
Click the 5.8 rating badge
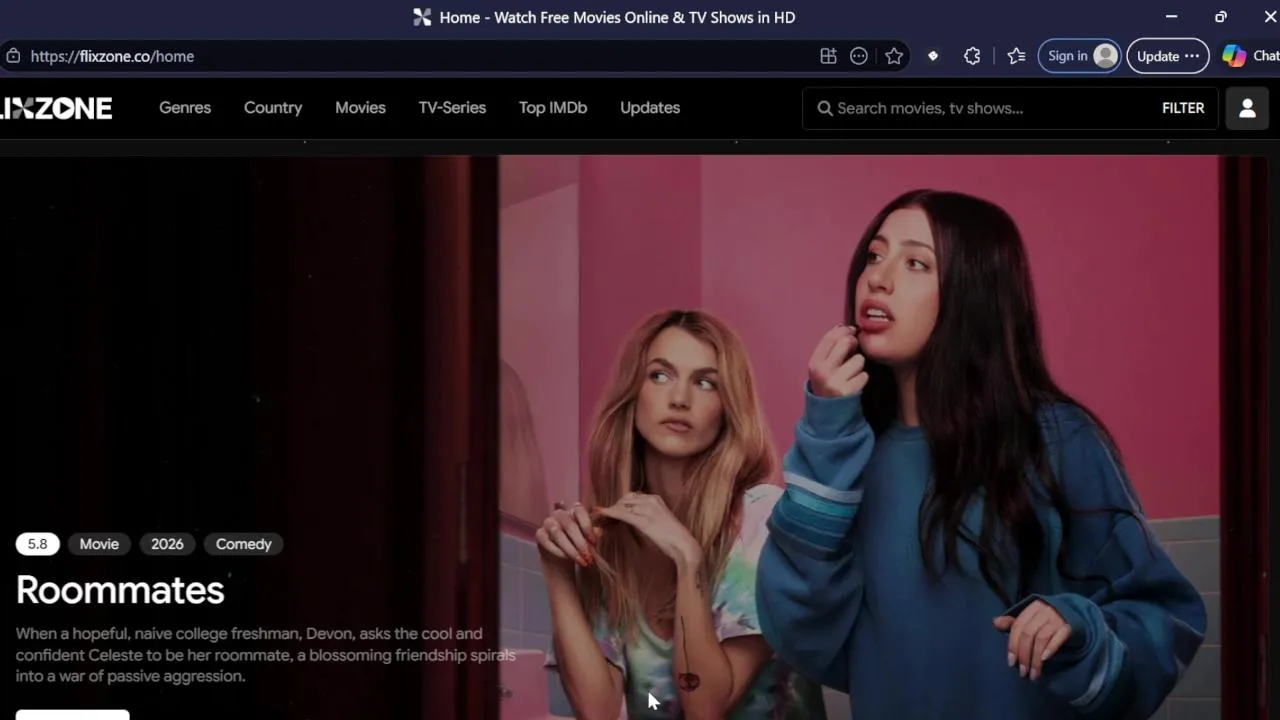pyautogui.click(x=37, y=544)
